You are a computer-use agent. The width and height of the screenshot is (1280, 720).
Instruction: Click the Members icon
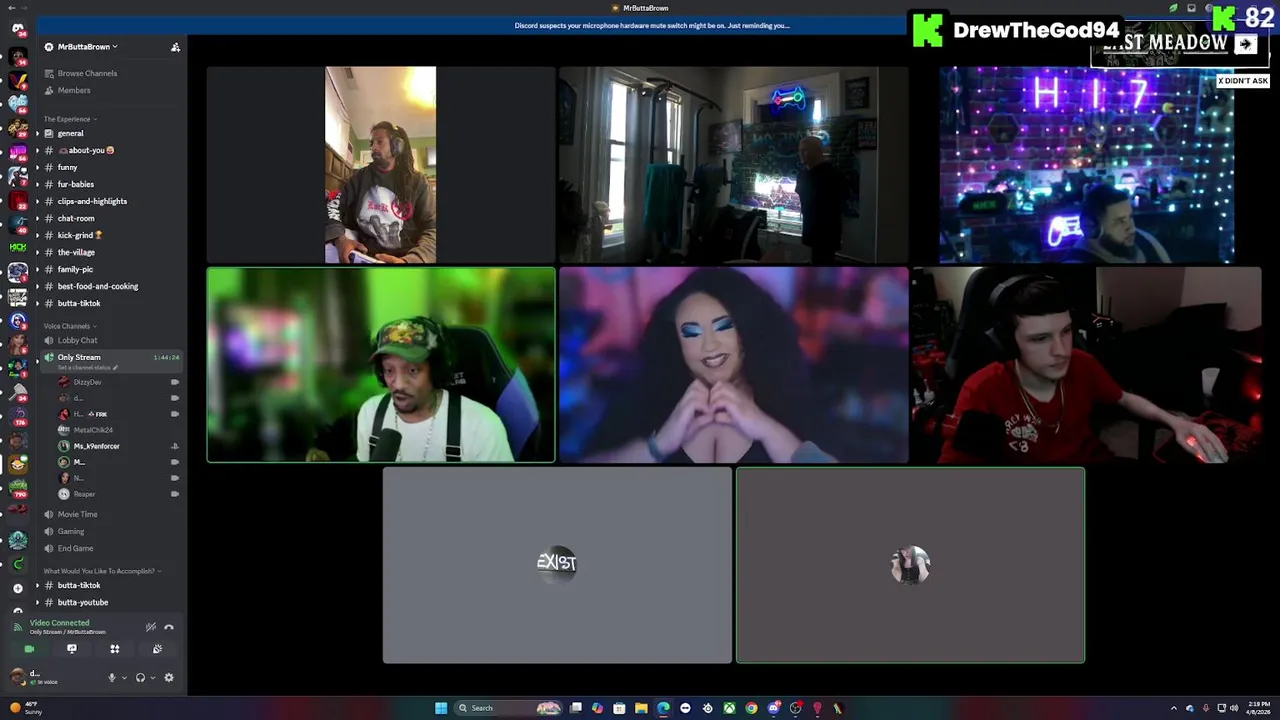[48, 90]
